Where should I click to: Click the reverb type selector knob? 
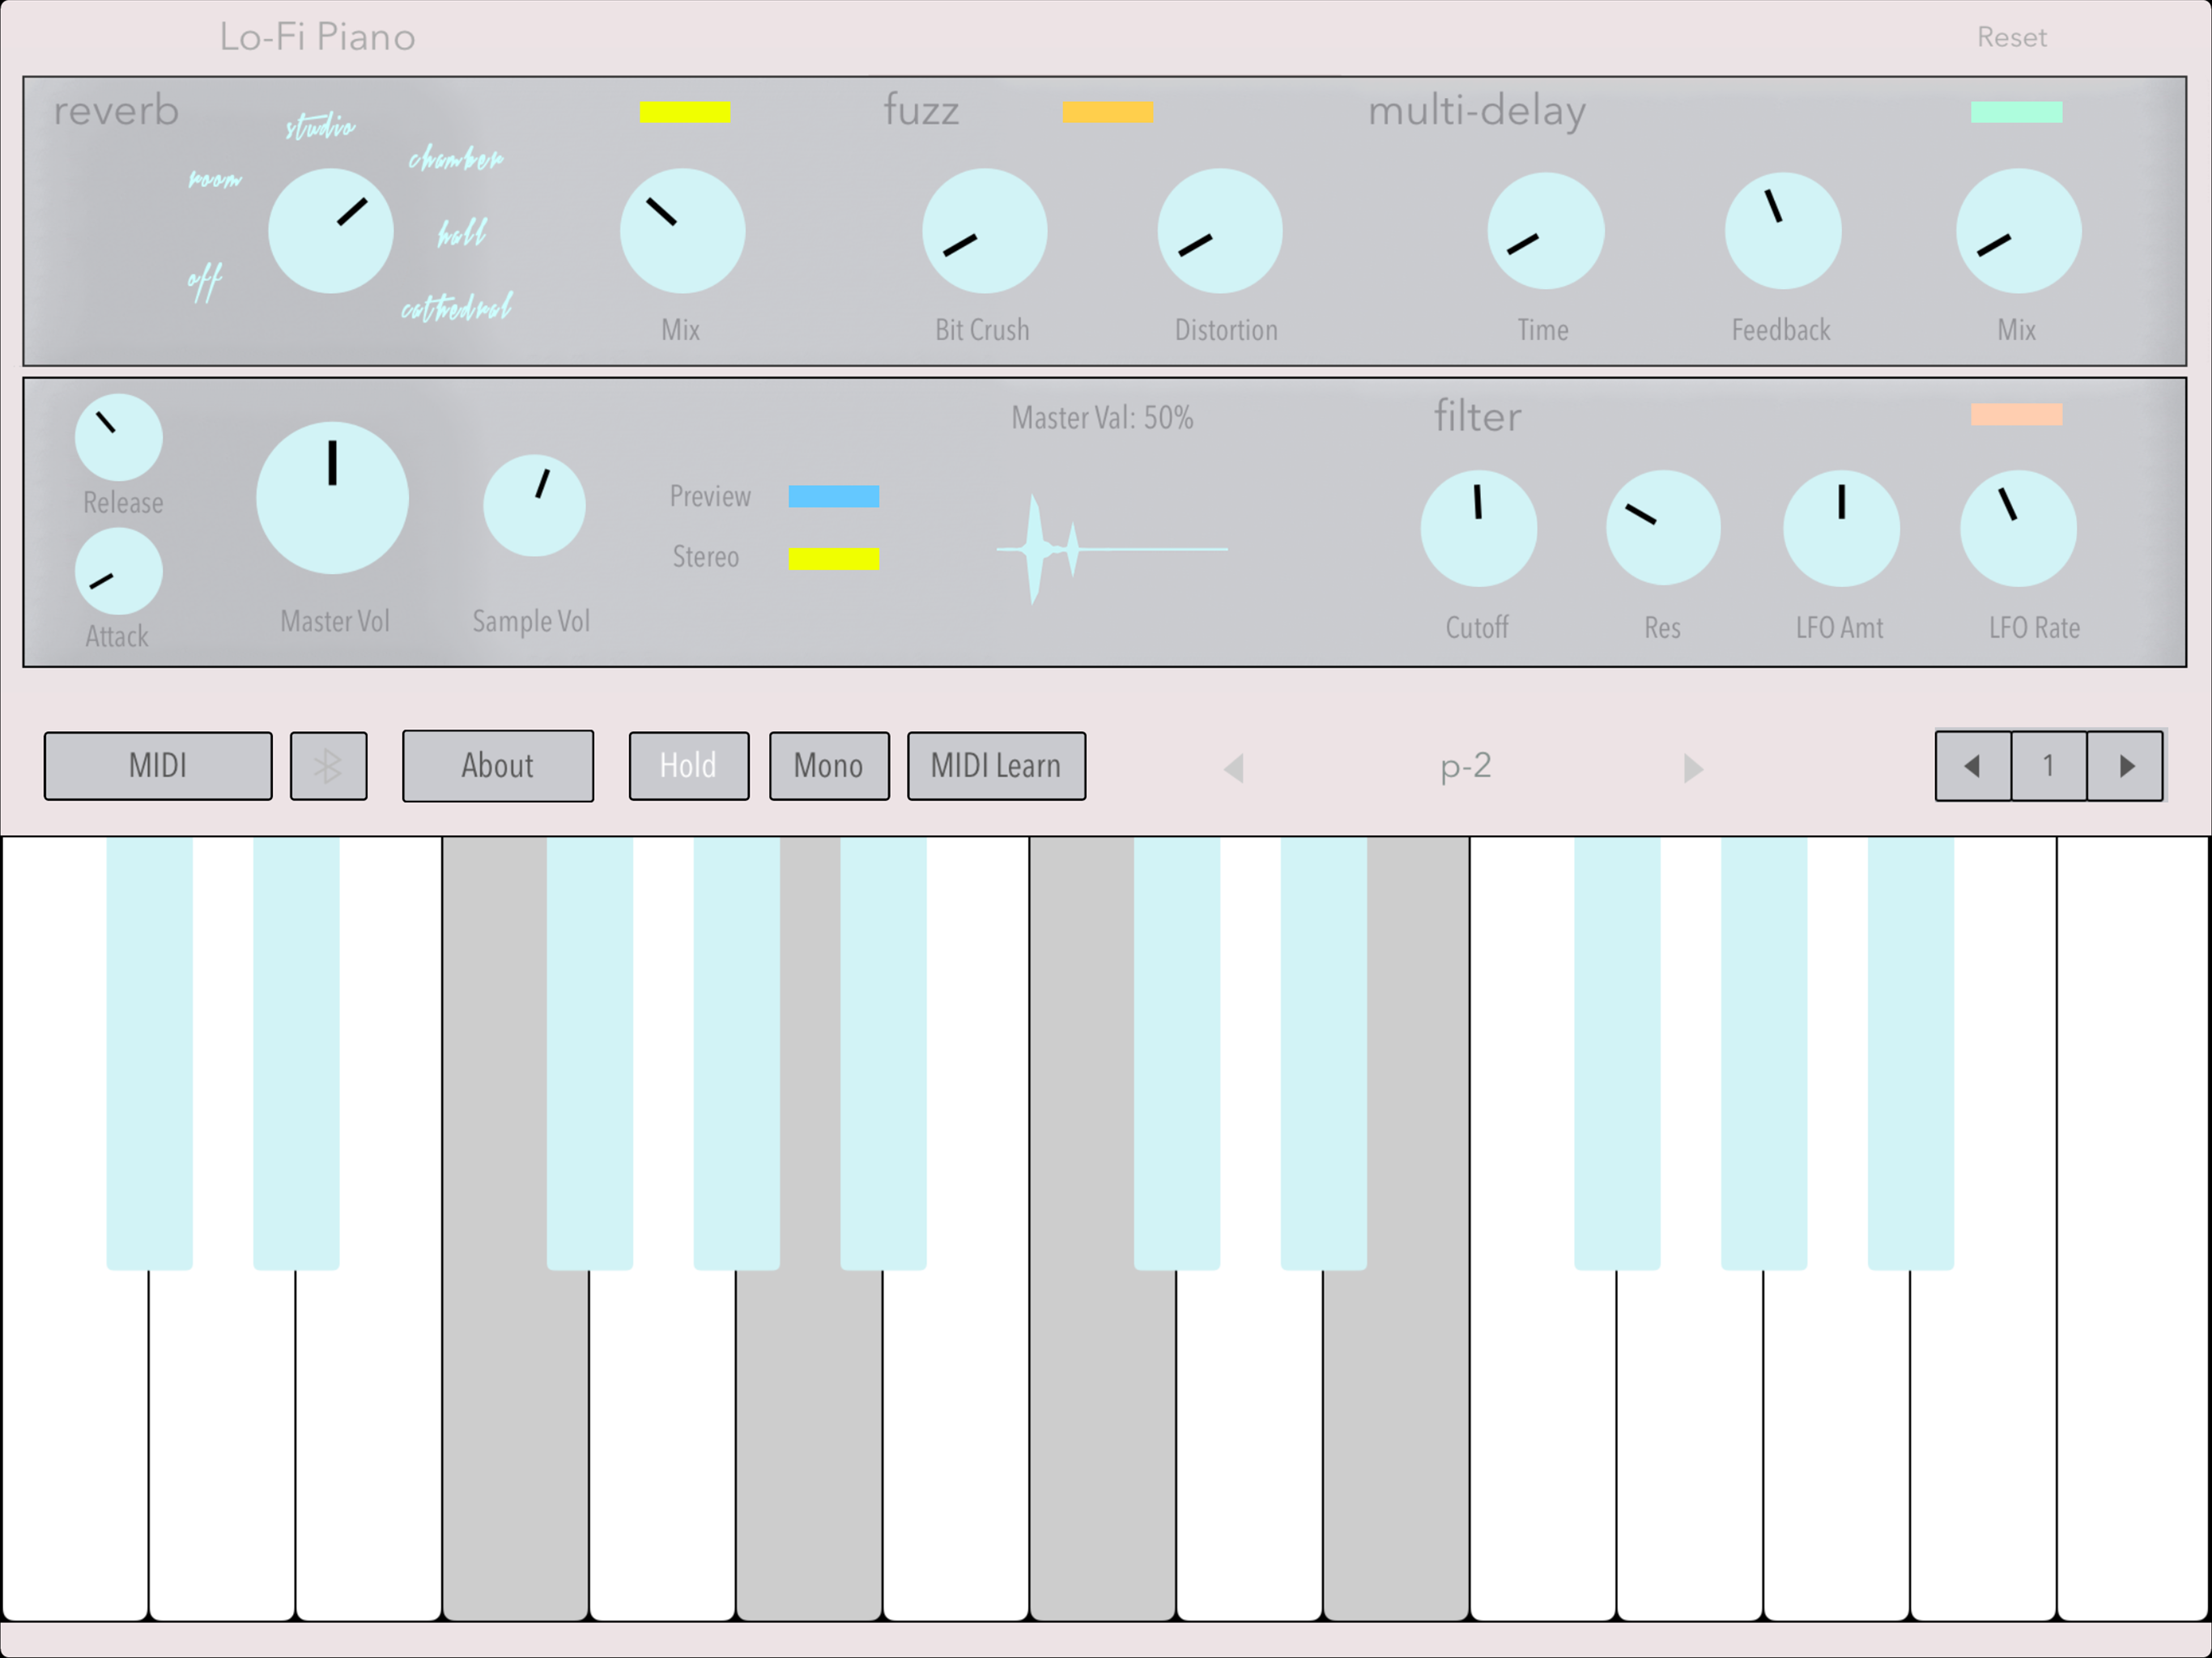point(331,231)
